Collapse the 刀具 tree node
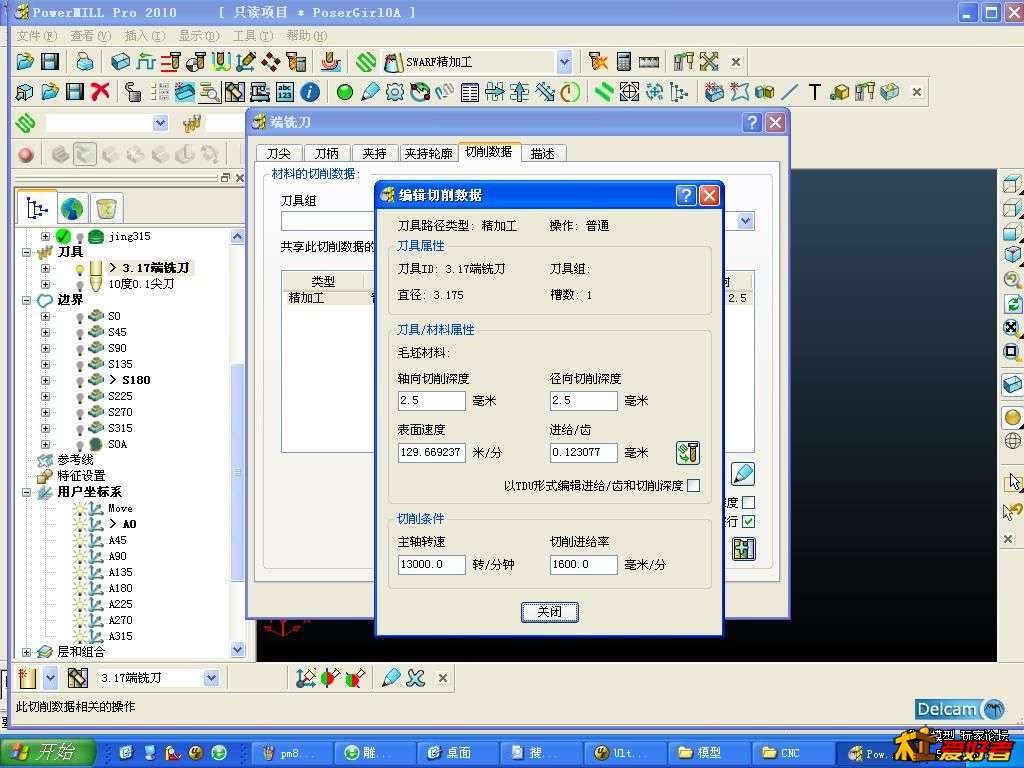This screenshot has width=1024, height=768. pyautogui.click(x=26, y=252)
